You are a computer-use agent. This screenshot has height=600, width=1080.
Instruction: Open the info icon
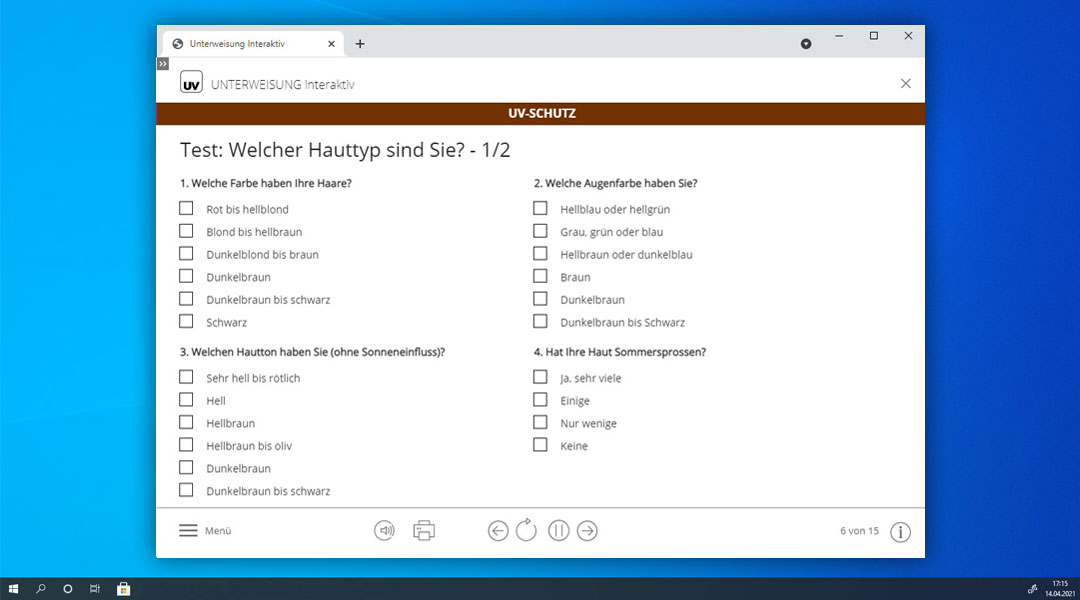coord(900,532)
